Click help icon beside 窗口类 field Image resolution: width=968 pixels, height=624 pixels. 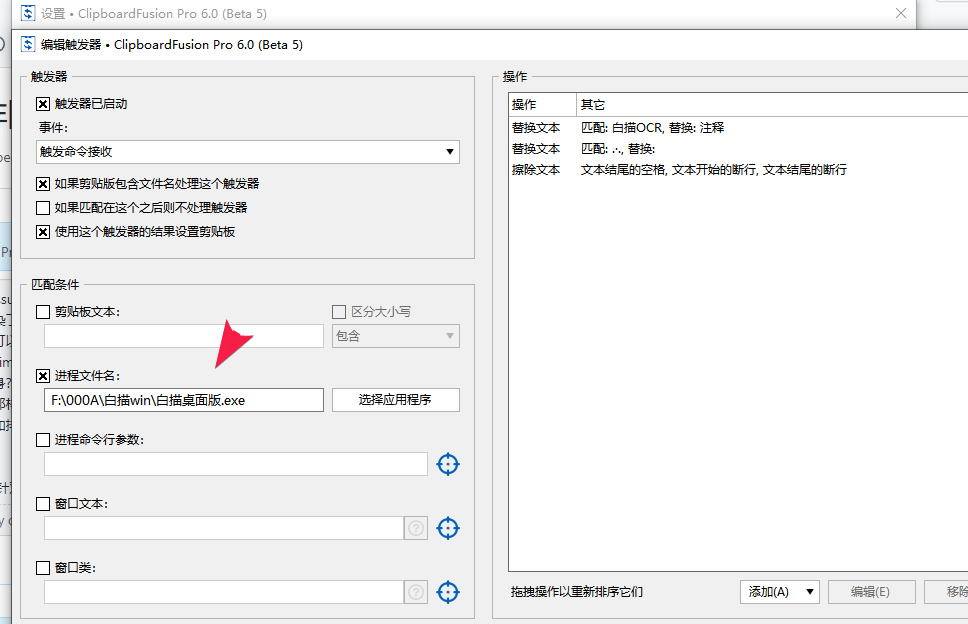416,592
